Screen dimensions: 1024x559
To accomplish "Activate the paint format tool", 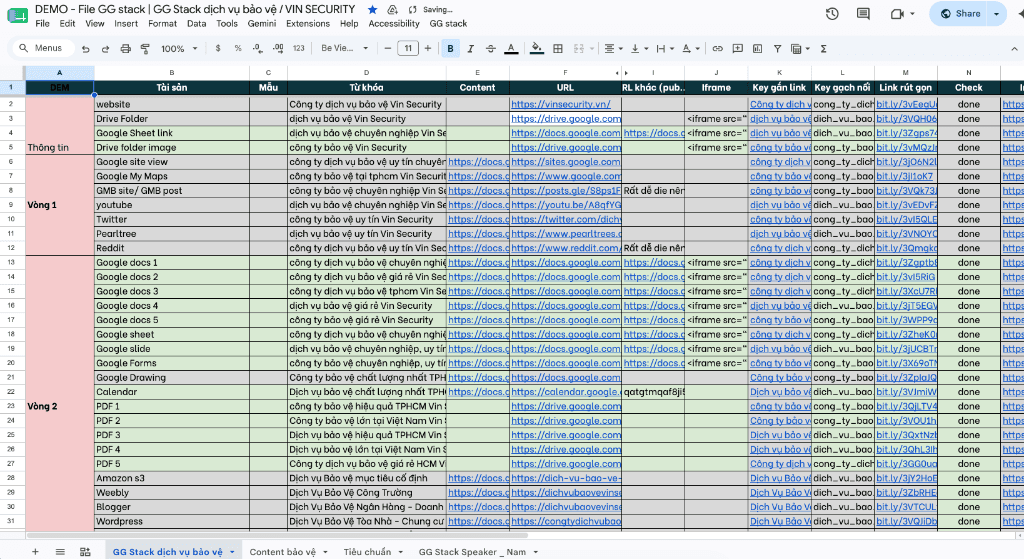I will point(145,49).
